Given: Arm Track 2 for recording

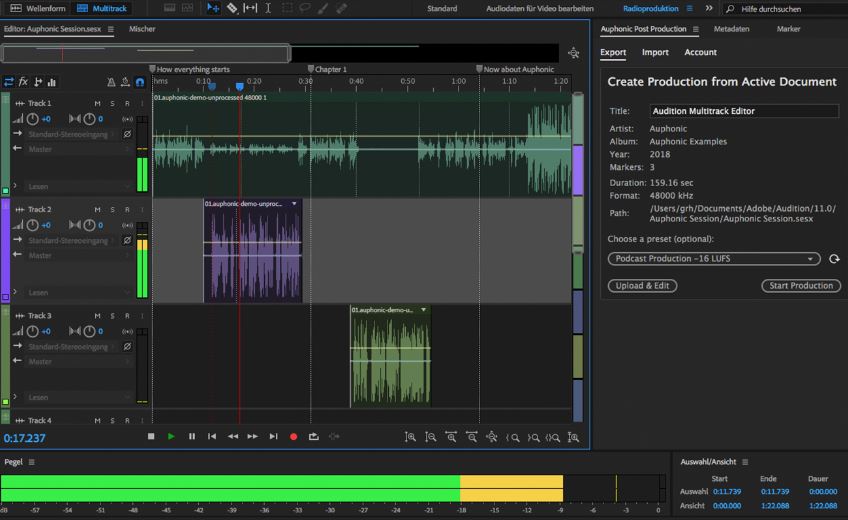Looking at the screenshot, I should coord(127,209).
